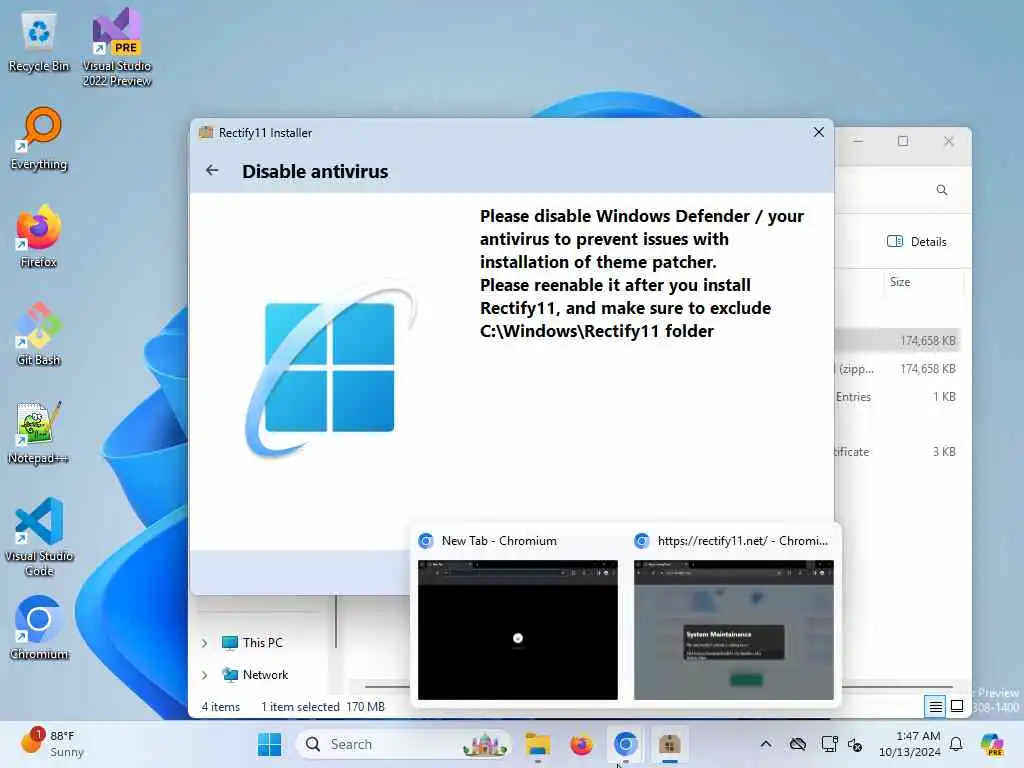1024x768 pixels.
Task: Open the weather widget showing 88°F
Action: click(x=52, y=744)
